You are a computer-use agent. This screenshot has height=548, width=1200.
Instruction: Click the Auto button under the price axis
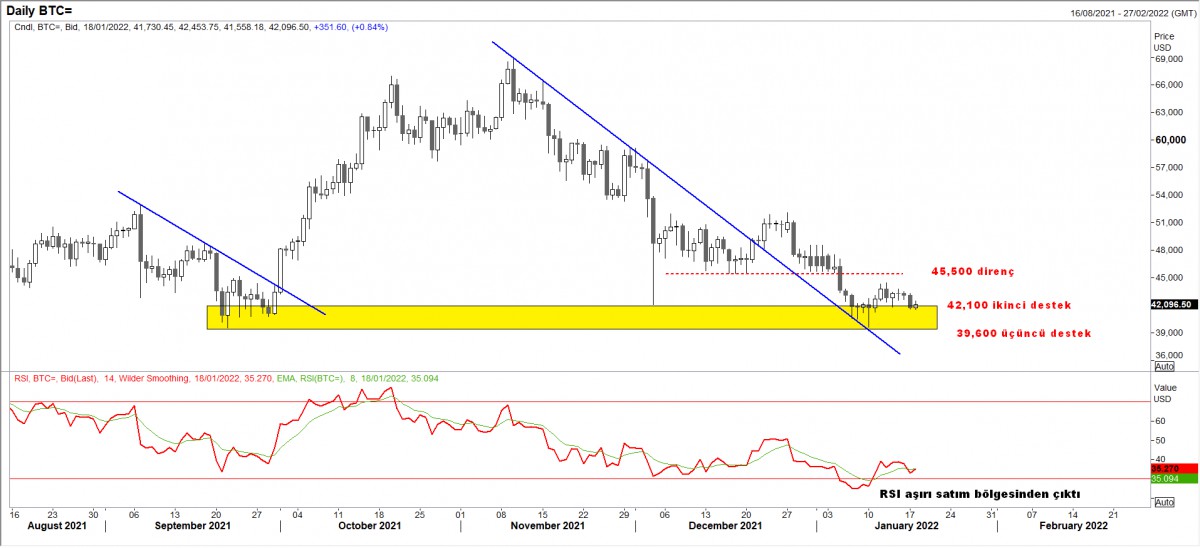1163,367
